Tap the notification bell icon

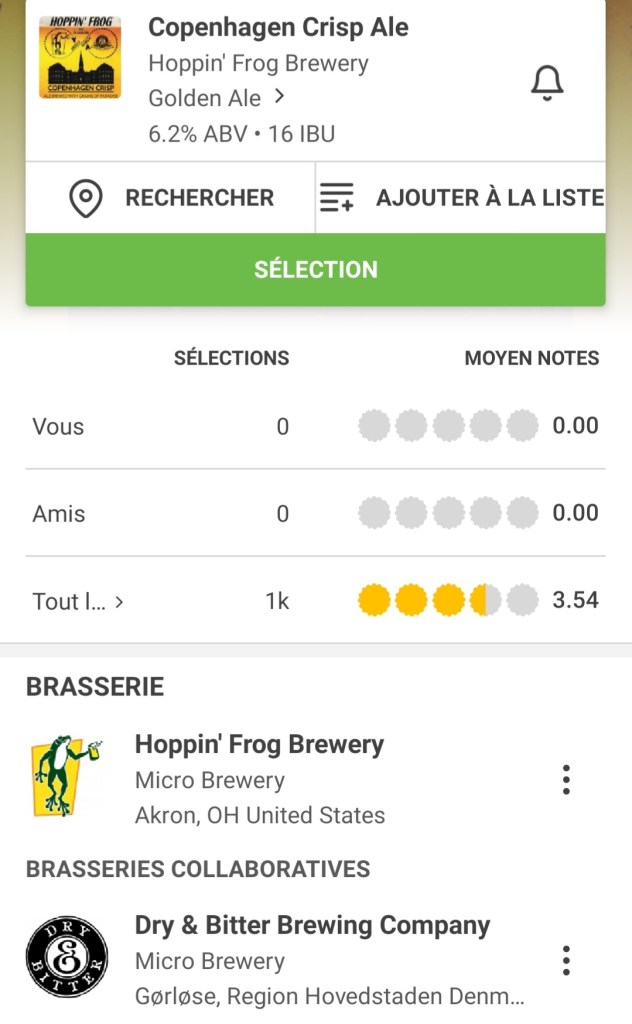point(546,84)
